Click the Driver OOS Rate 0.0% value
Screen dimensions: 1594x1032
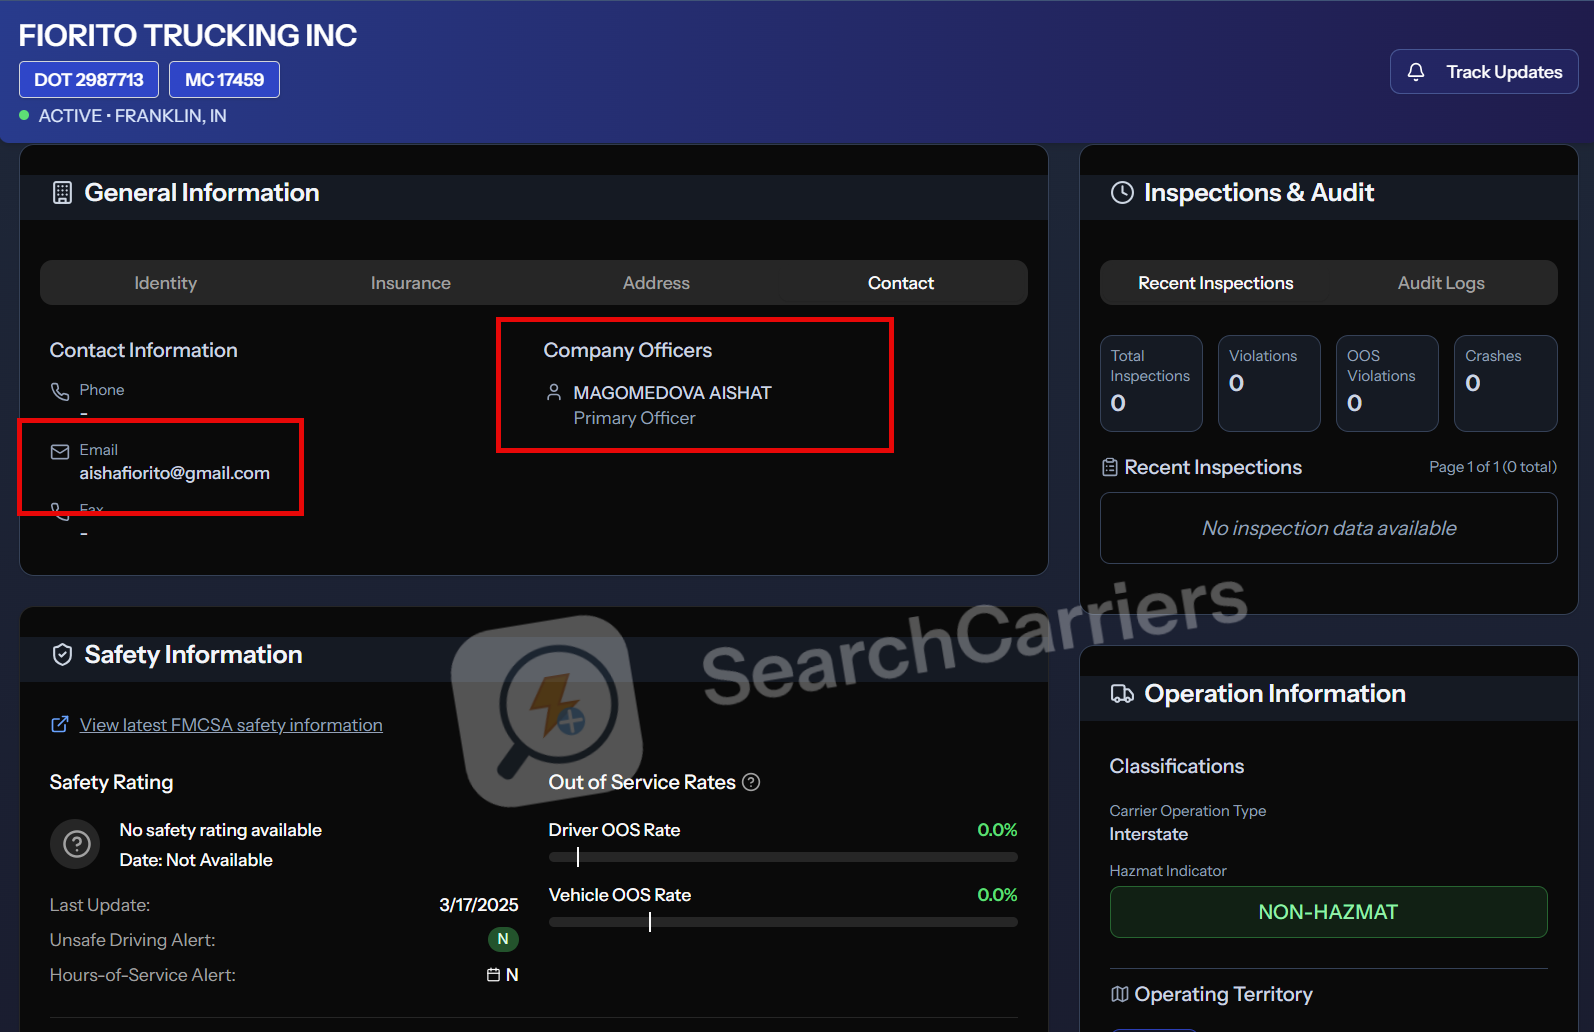[x=997, y=830]
